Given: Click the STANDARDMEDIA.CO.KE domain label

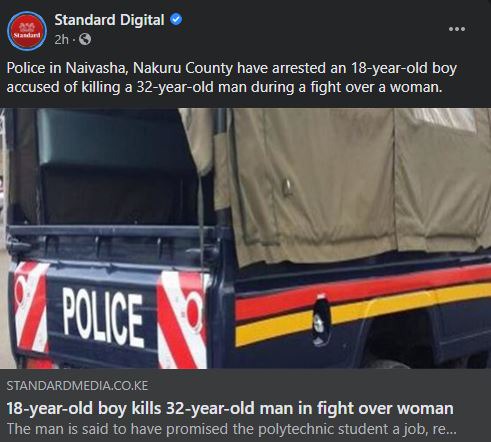Looking at the screenshot, I should pos(77,386).
